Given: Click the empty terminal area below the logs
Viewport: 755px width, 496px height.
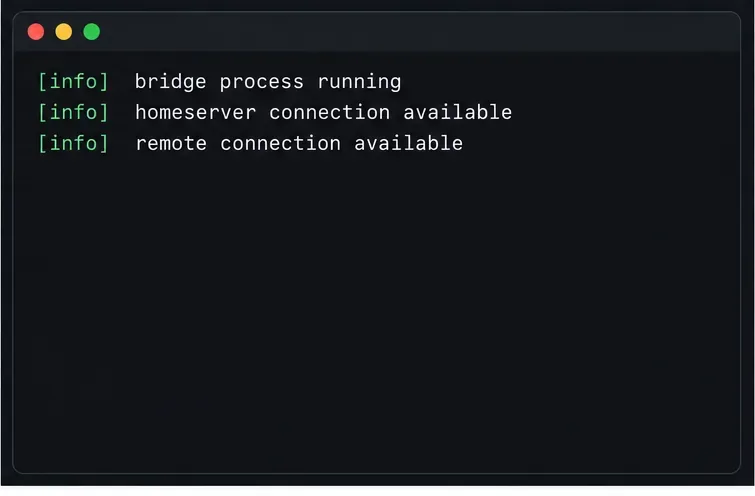Looking at the screenshot, I should 377,313.
